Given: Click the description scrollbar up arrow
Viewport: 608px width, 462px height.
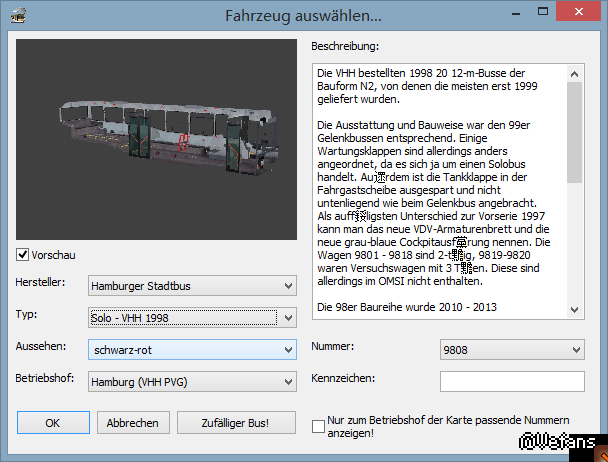Looking at the screenshot, I should click(574, 73).
